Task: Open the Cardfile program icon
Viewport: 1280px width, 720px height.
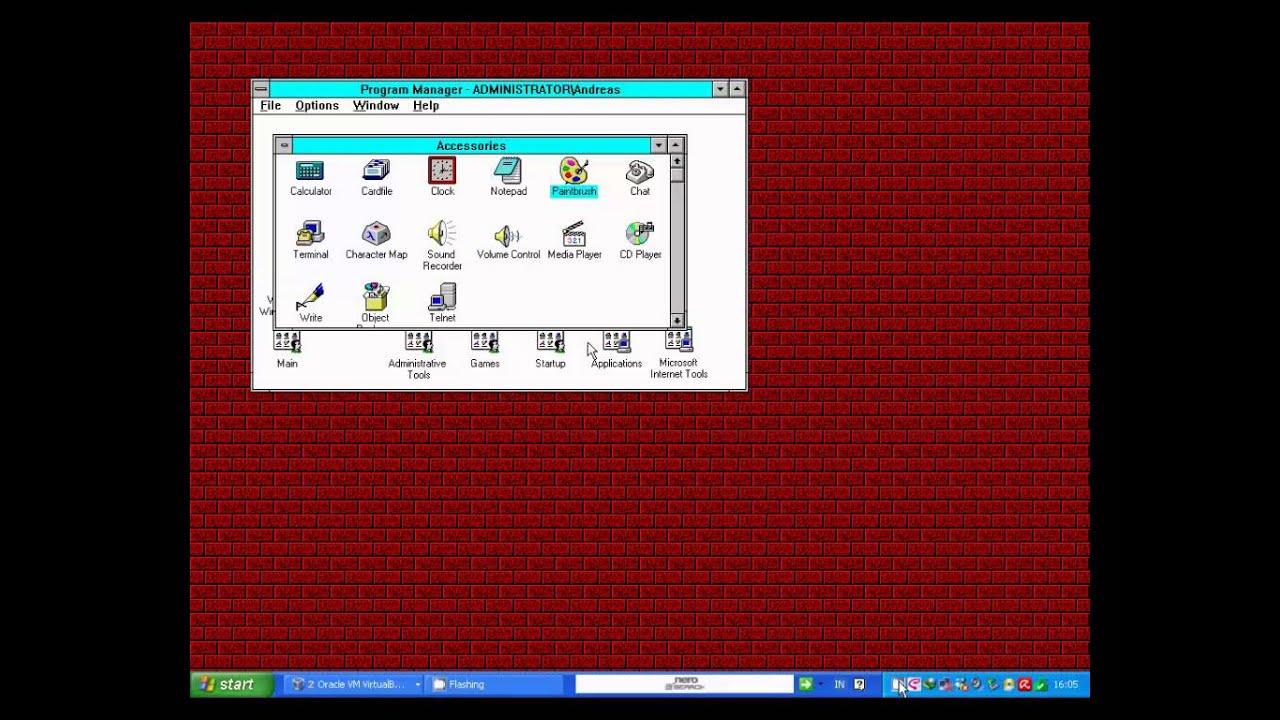Action: click(x=376, y=178)
